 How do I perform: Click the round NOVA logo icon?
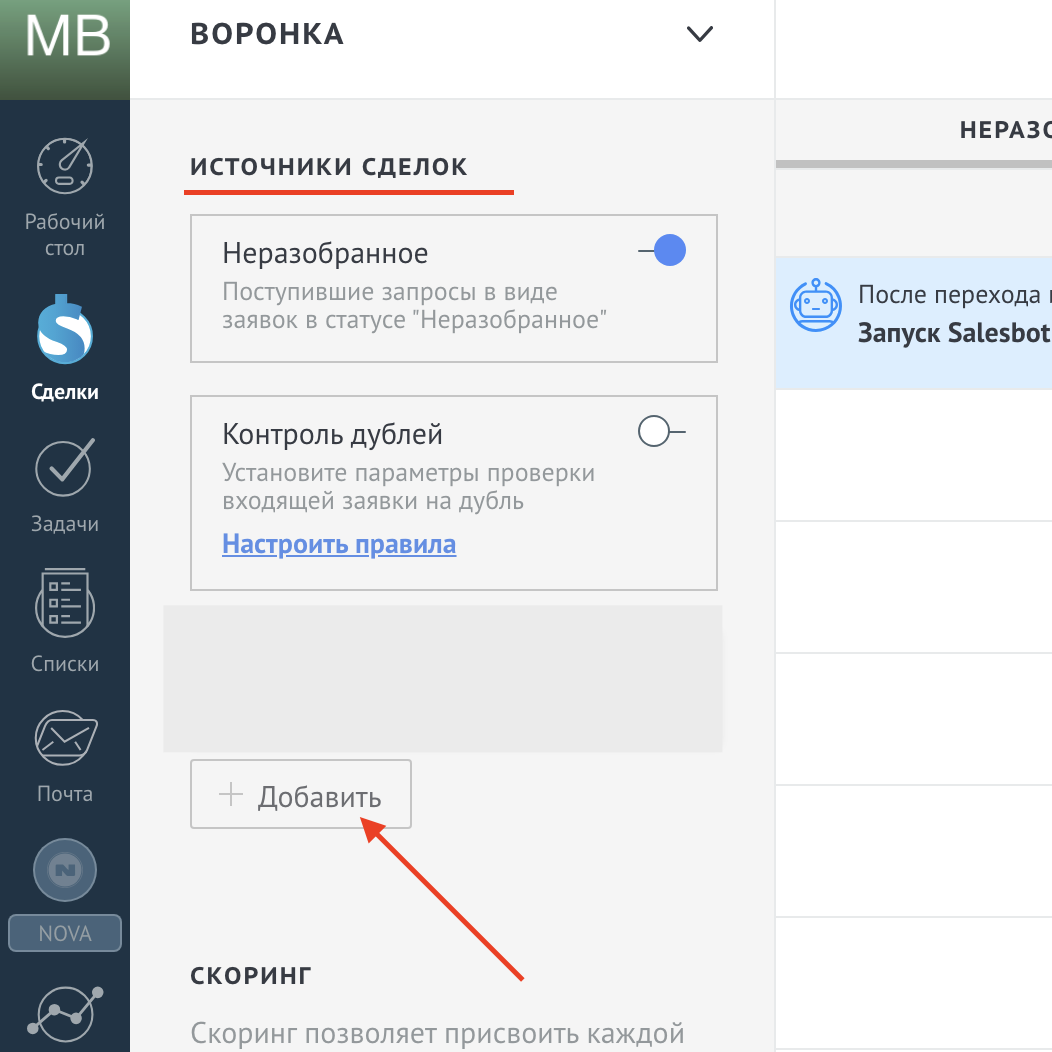pyautogui.click(x=64, y=871)
